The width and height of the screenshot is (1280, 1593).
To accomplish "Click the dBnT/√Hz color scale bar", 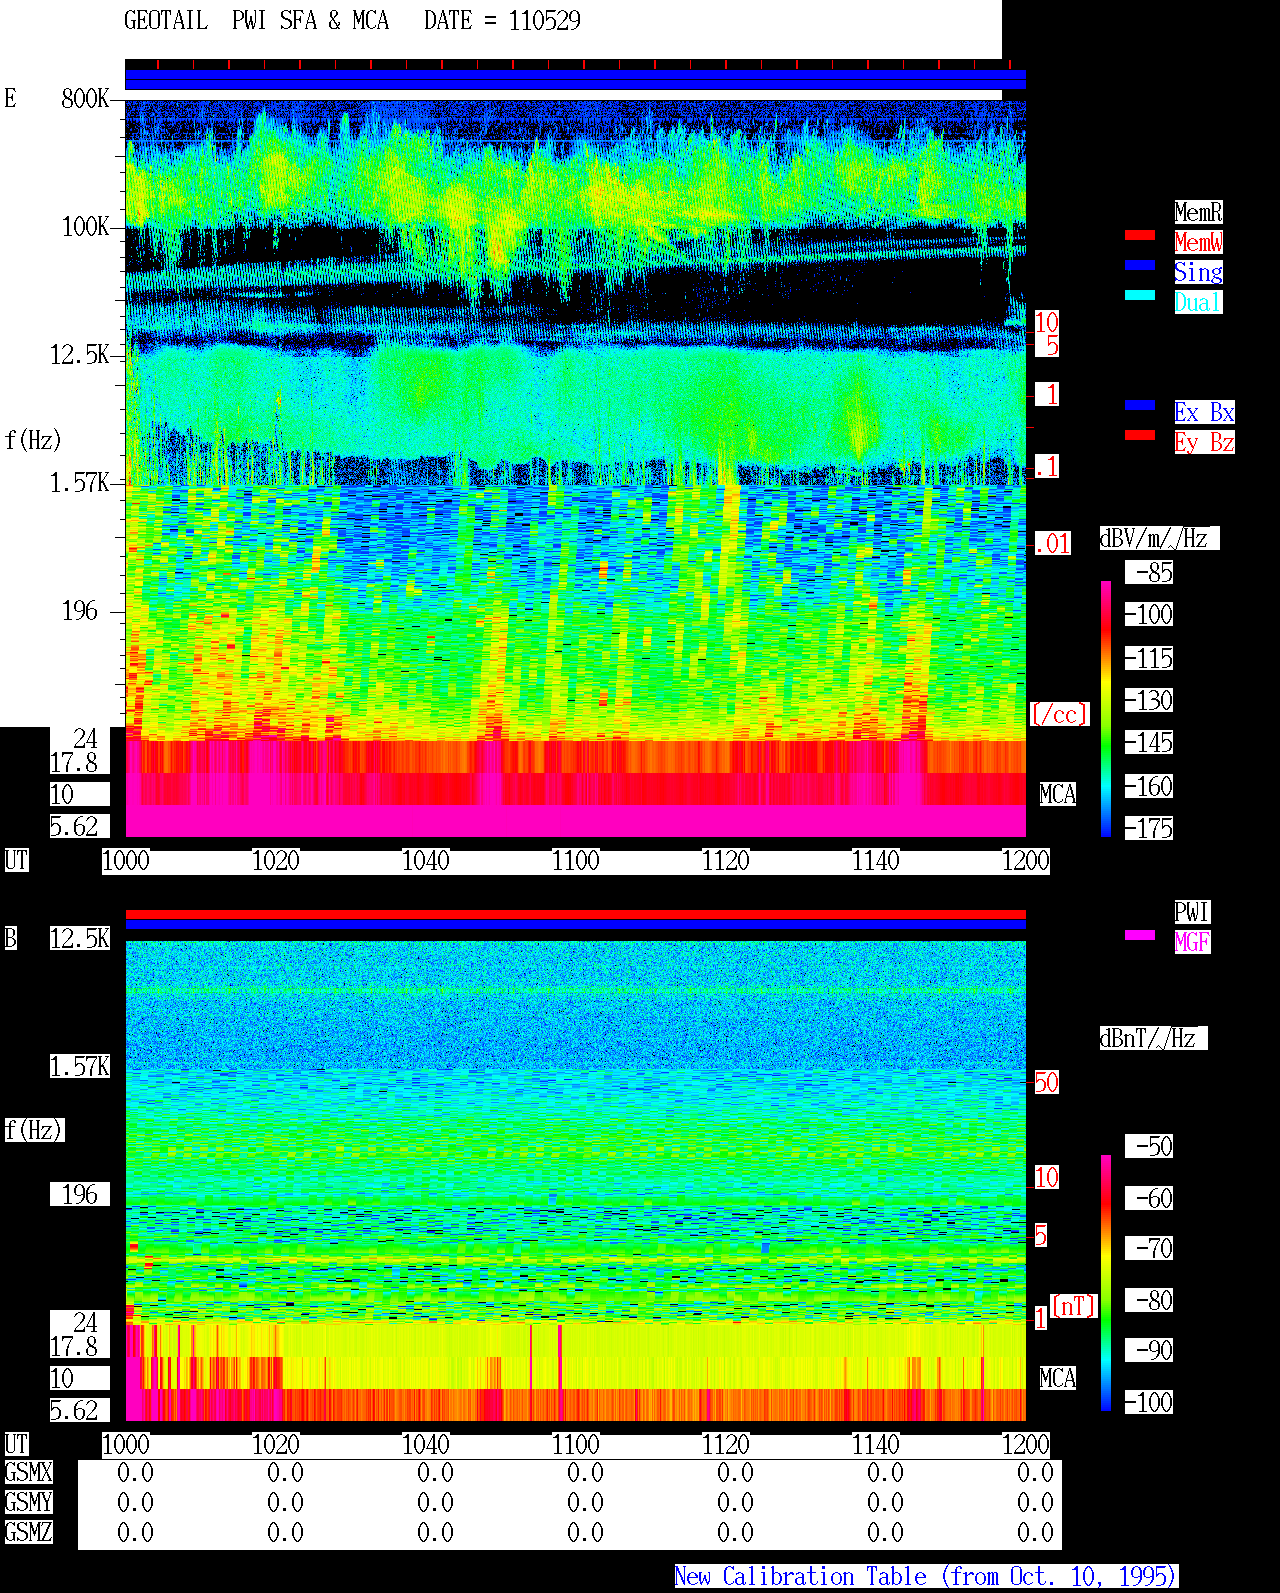I will [x=1106, y=1283].
